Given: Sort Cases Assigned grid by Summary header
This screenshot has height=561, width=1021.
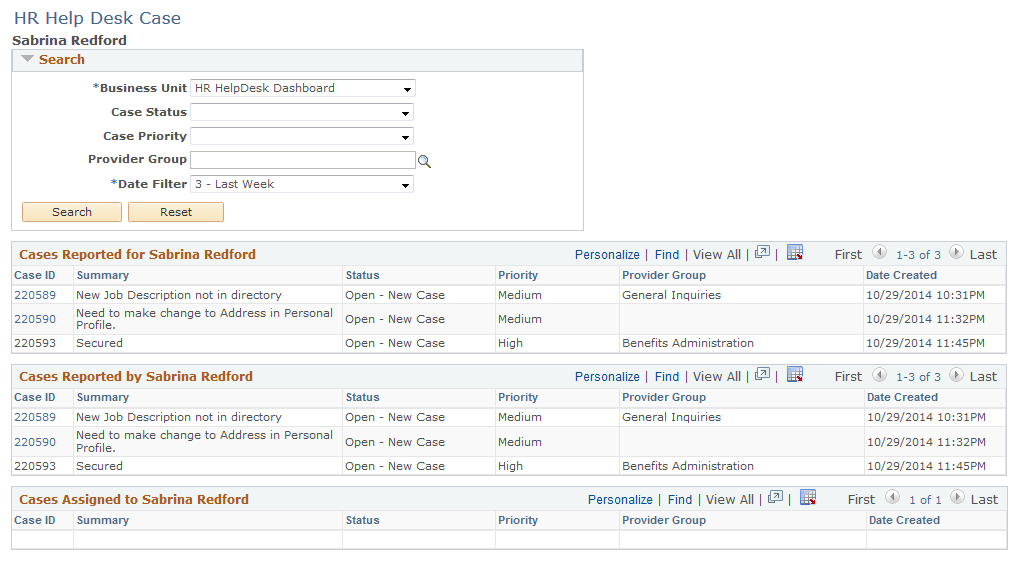Looking at the screenshot, I should coord(103,520).
